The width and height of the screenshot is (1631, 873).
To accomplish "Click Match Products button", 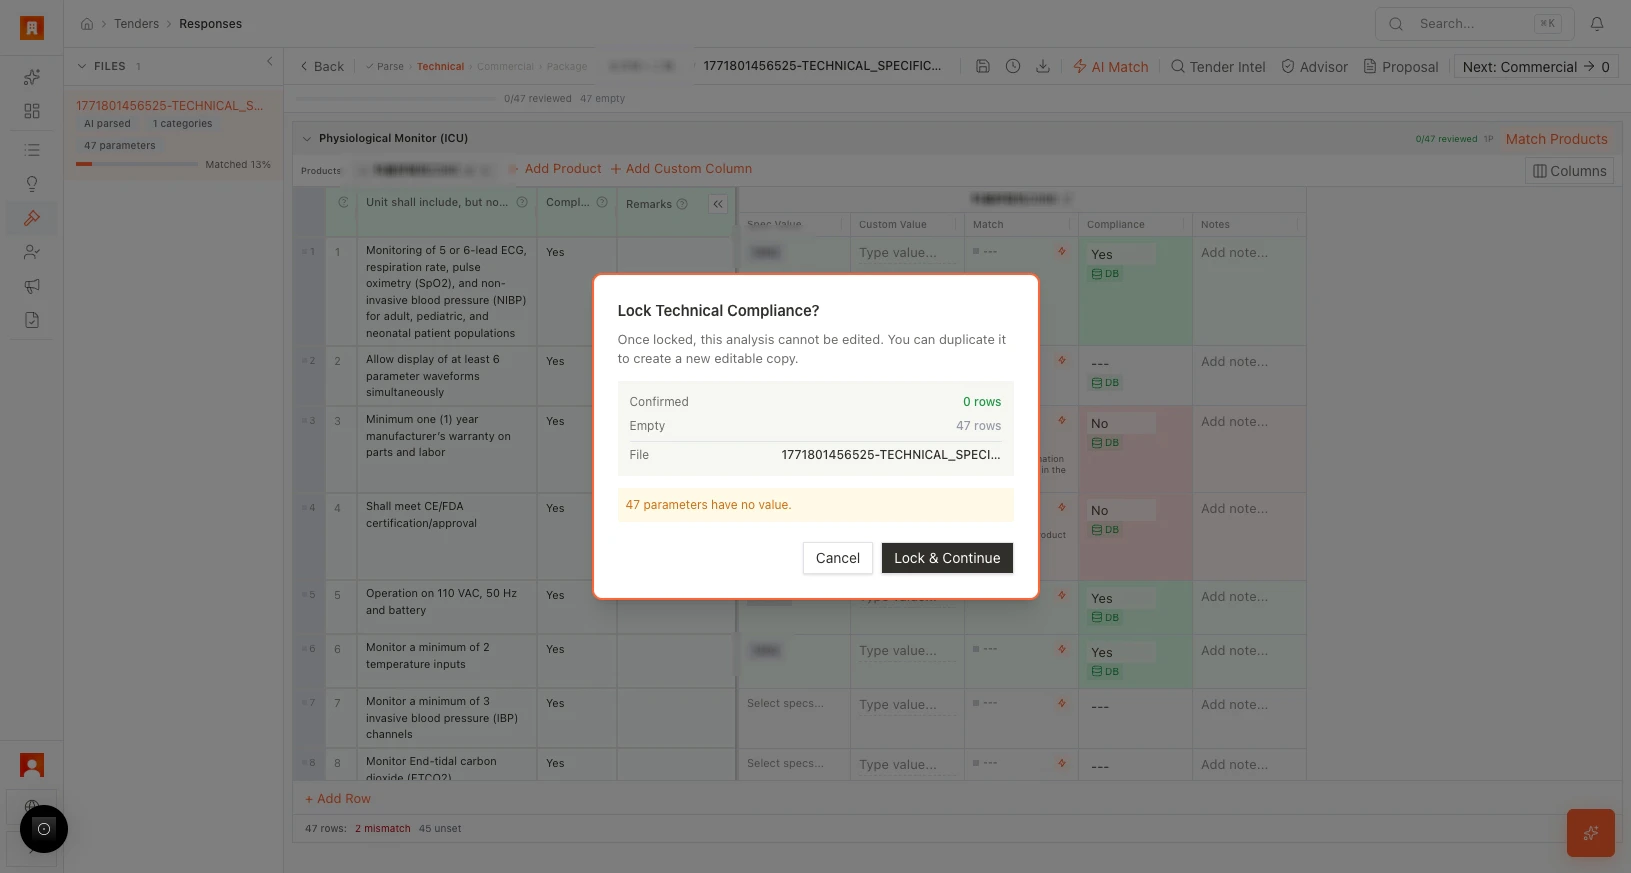I will tap(1556, 139).
